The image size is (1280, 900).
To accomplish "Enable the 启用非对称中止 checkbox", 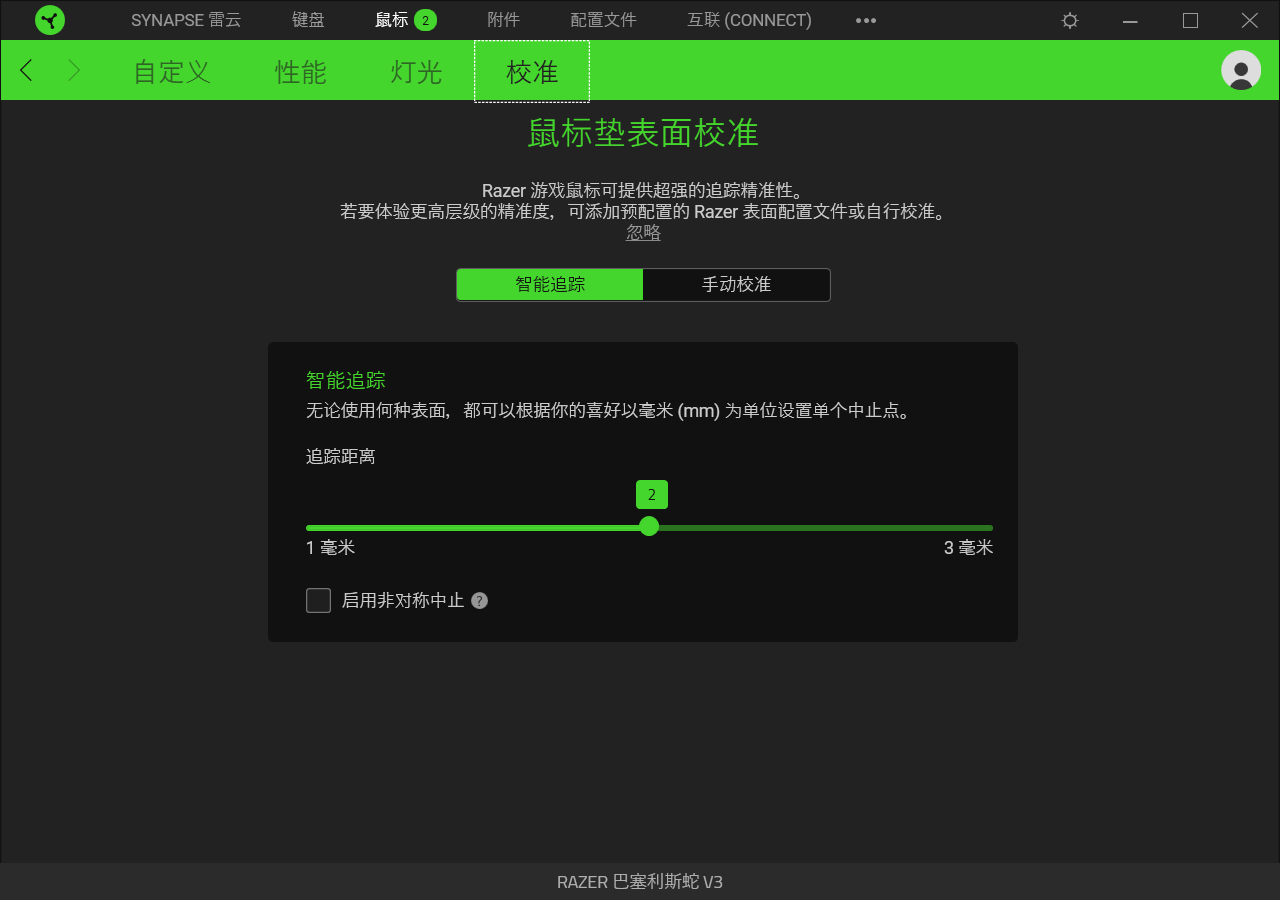I will (318, 600).
